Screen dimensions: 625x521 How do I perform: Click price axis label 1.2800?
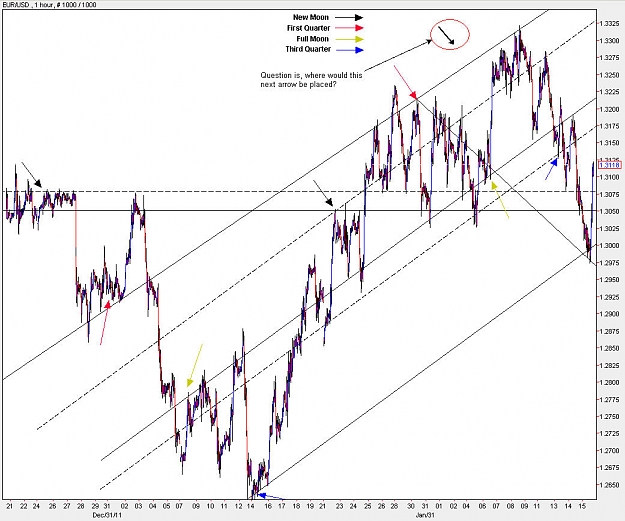click(x=609, y=383)
